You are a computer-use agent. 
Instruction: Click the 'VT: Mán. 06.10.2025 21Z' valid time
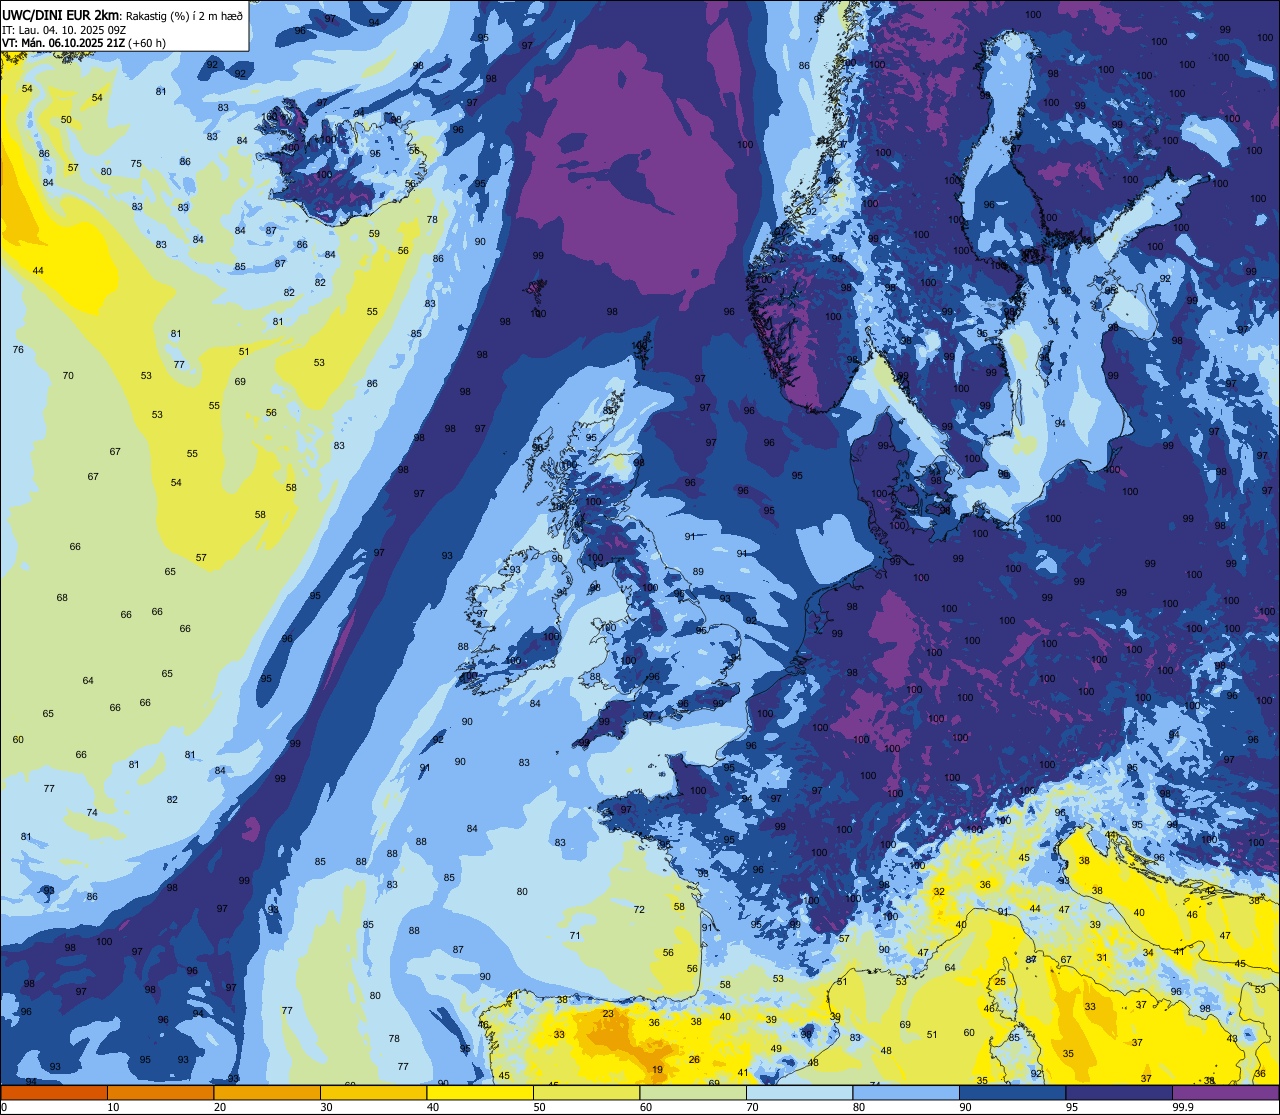(63, 43)
